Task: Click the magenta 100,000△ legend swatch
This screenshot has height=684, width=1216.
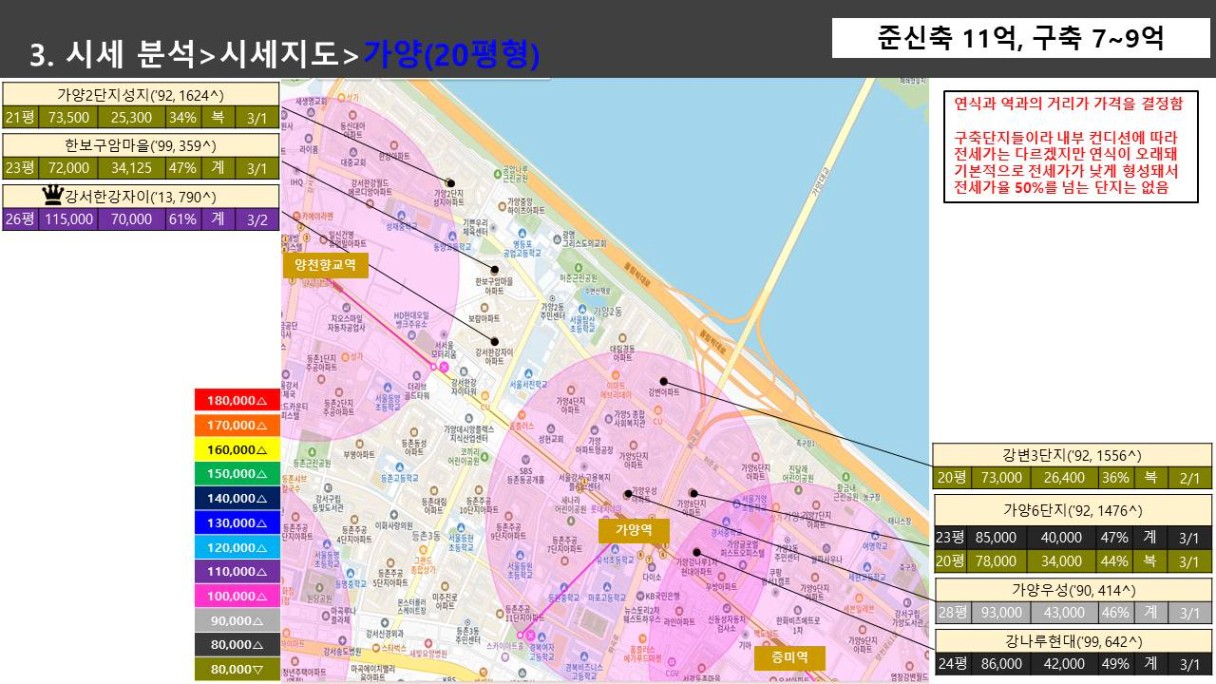Action: (238, 596)
